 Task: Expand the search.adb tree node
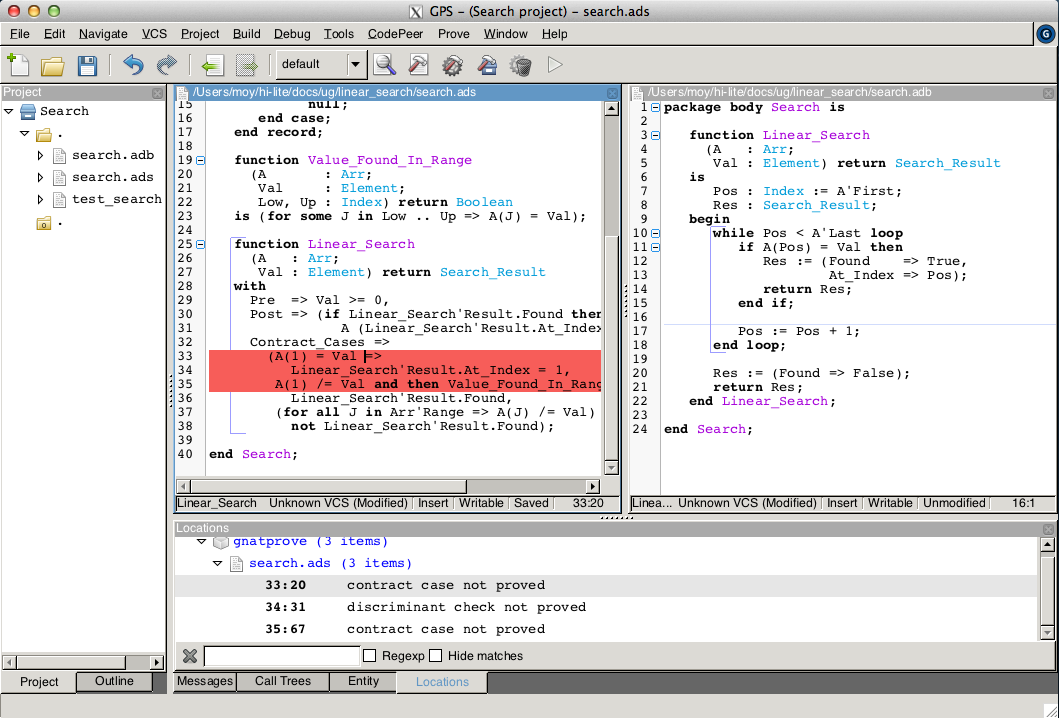[41, 155]
